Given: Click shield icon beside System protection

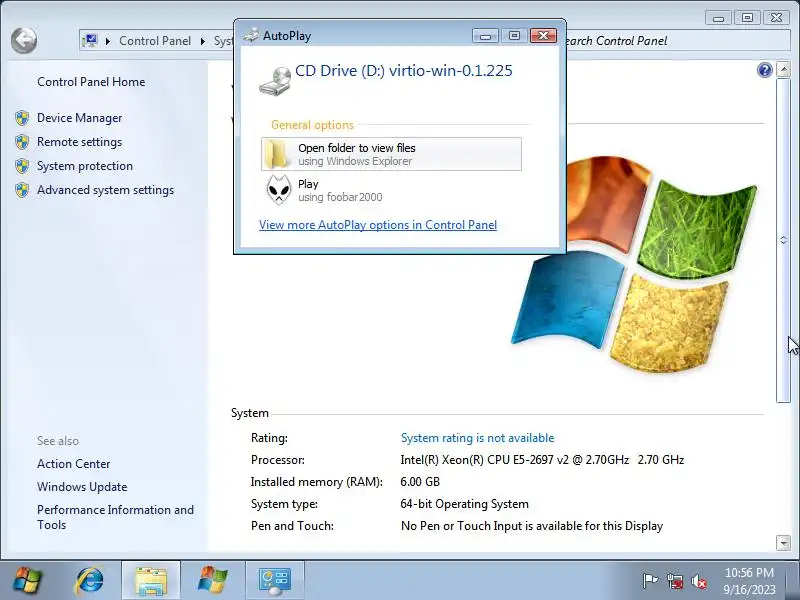Looking at the screenshot, I should (22, 166).
